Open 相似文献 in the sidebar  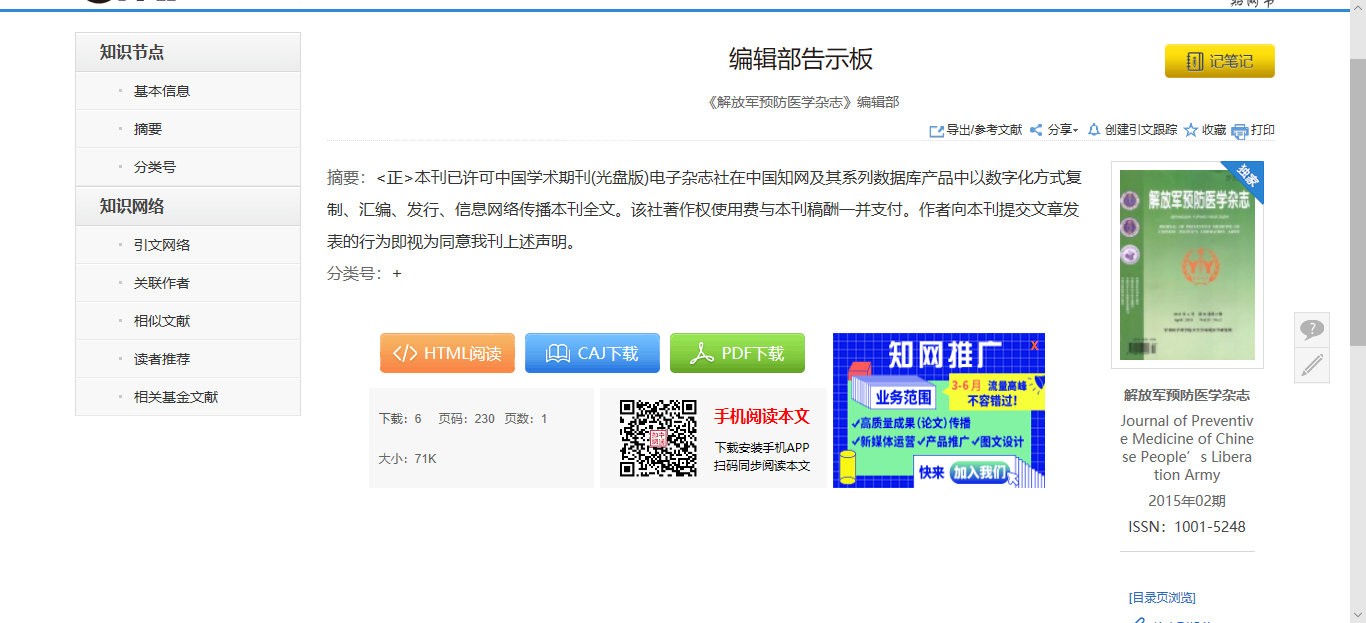tap(162, 321)
